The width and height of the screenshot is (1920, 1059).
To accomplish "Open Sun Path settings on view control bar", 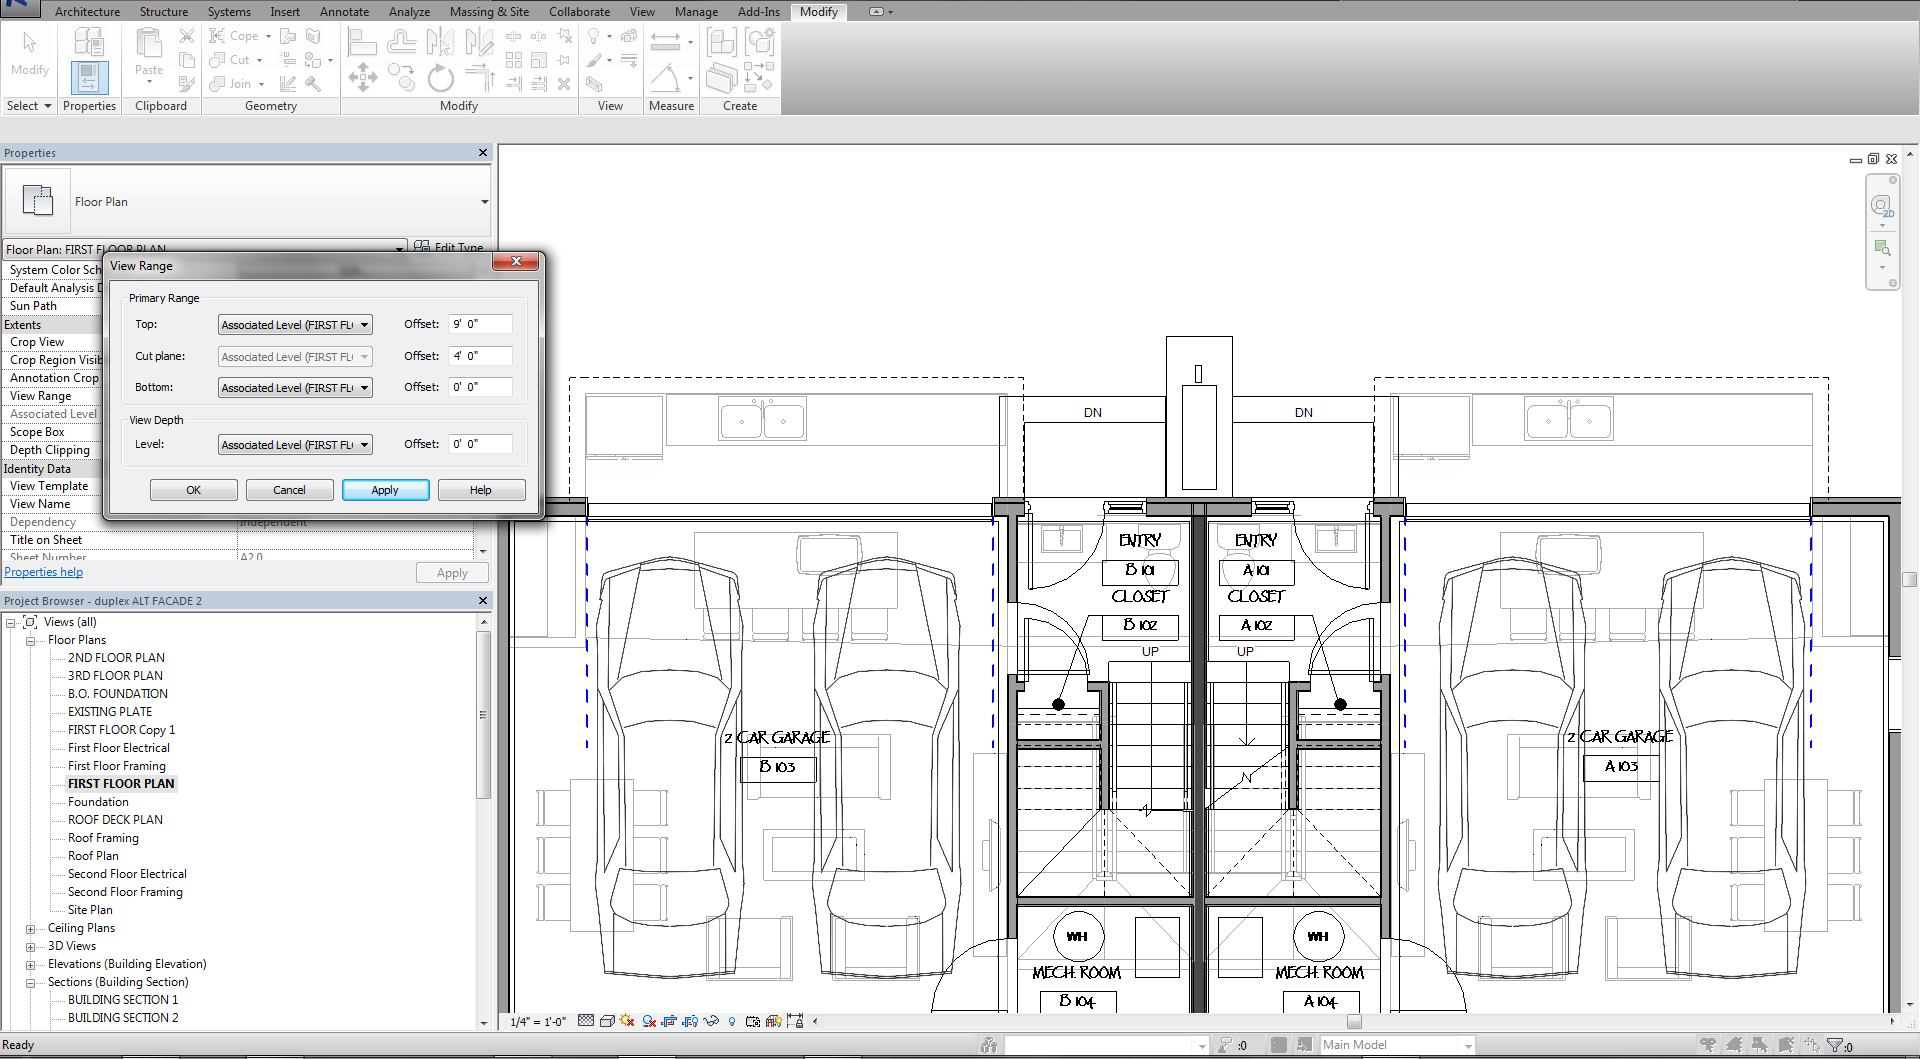I will pyautogui.click(x=627, y=1021).
